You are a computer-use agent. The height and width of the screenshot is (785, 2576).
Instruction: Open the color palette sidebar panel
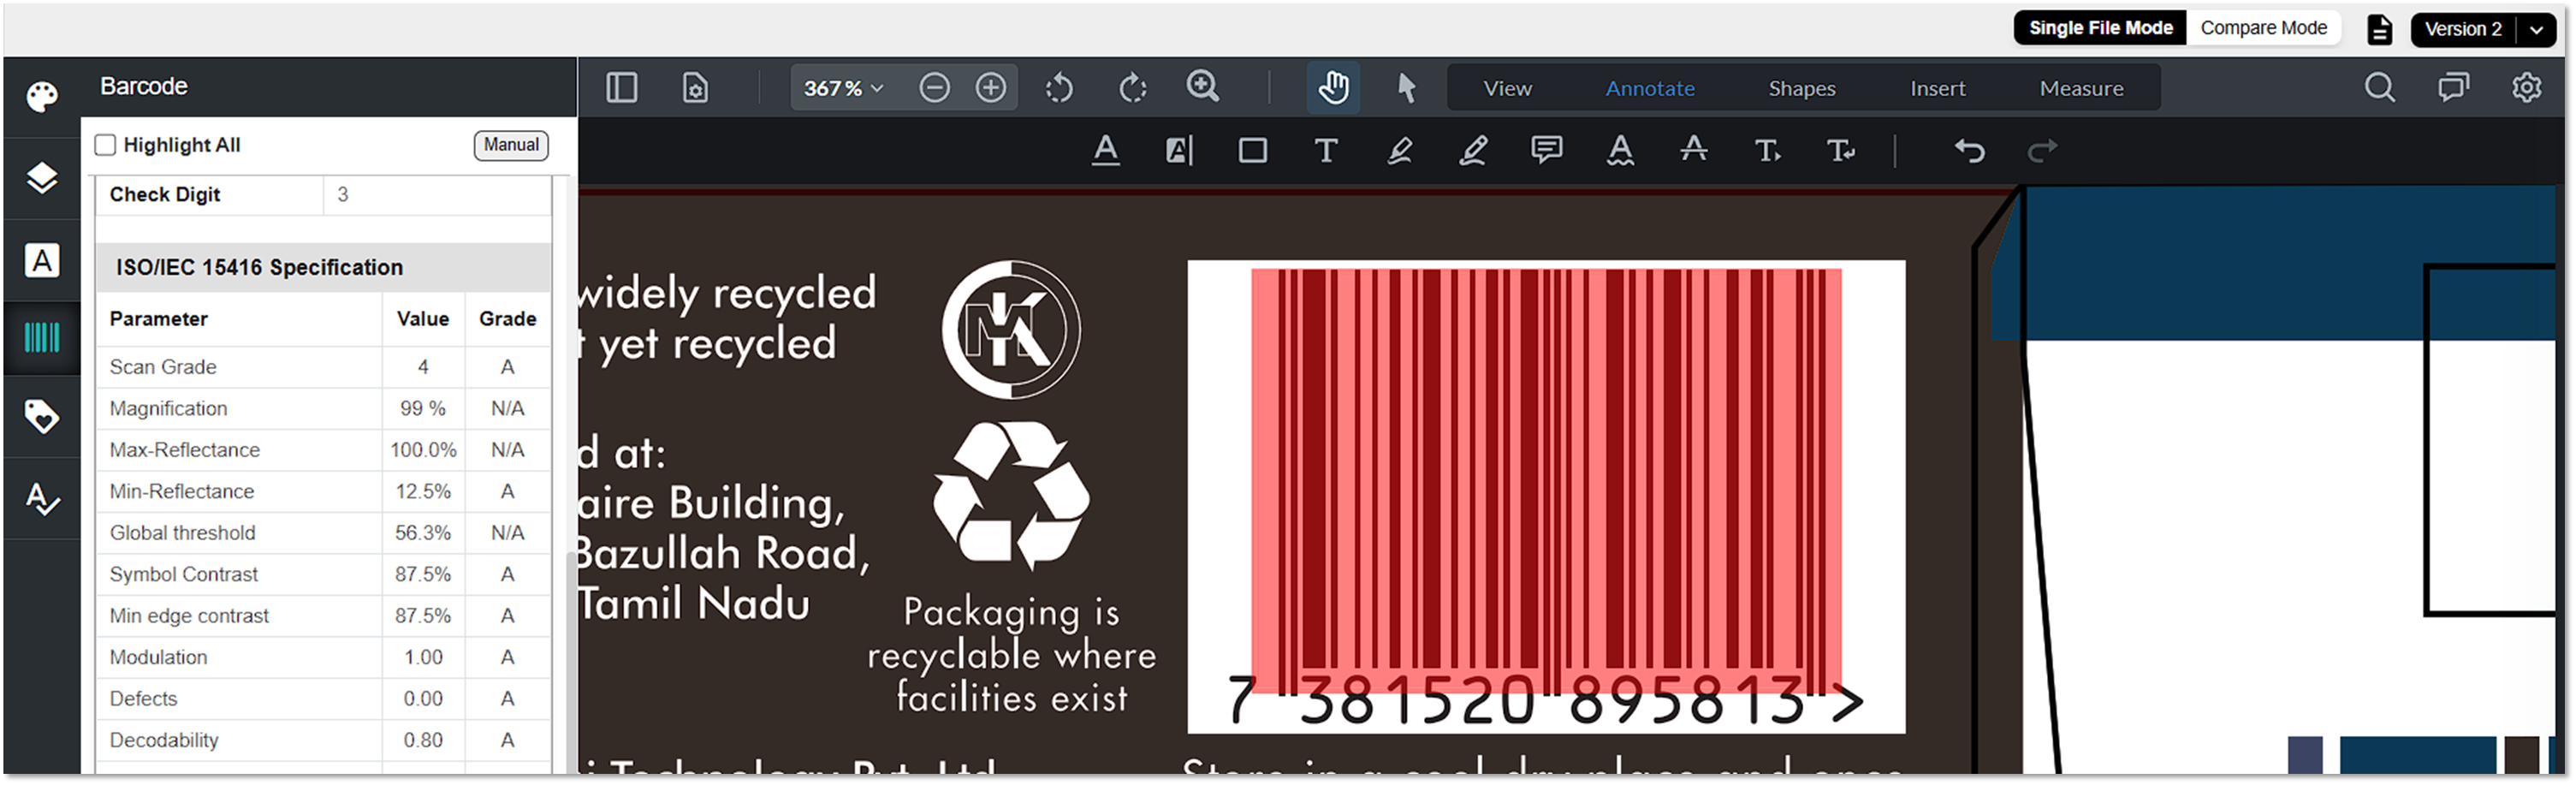tap(42, 96)
